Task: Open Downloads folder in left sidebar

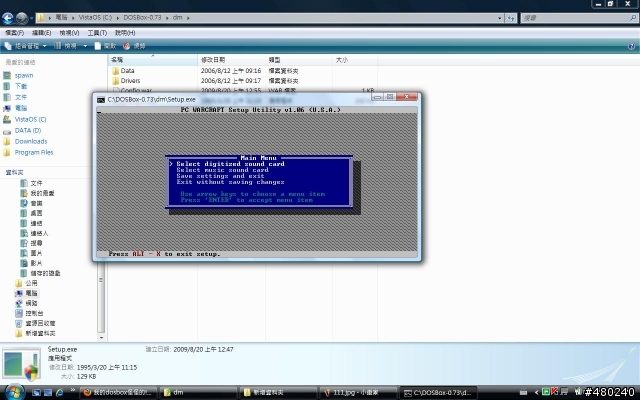Action: click(30, 141)
